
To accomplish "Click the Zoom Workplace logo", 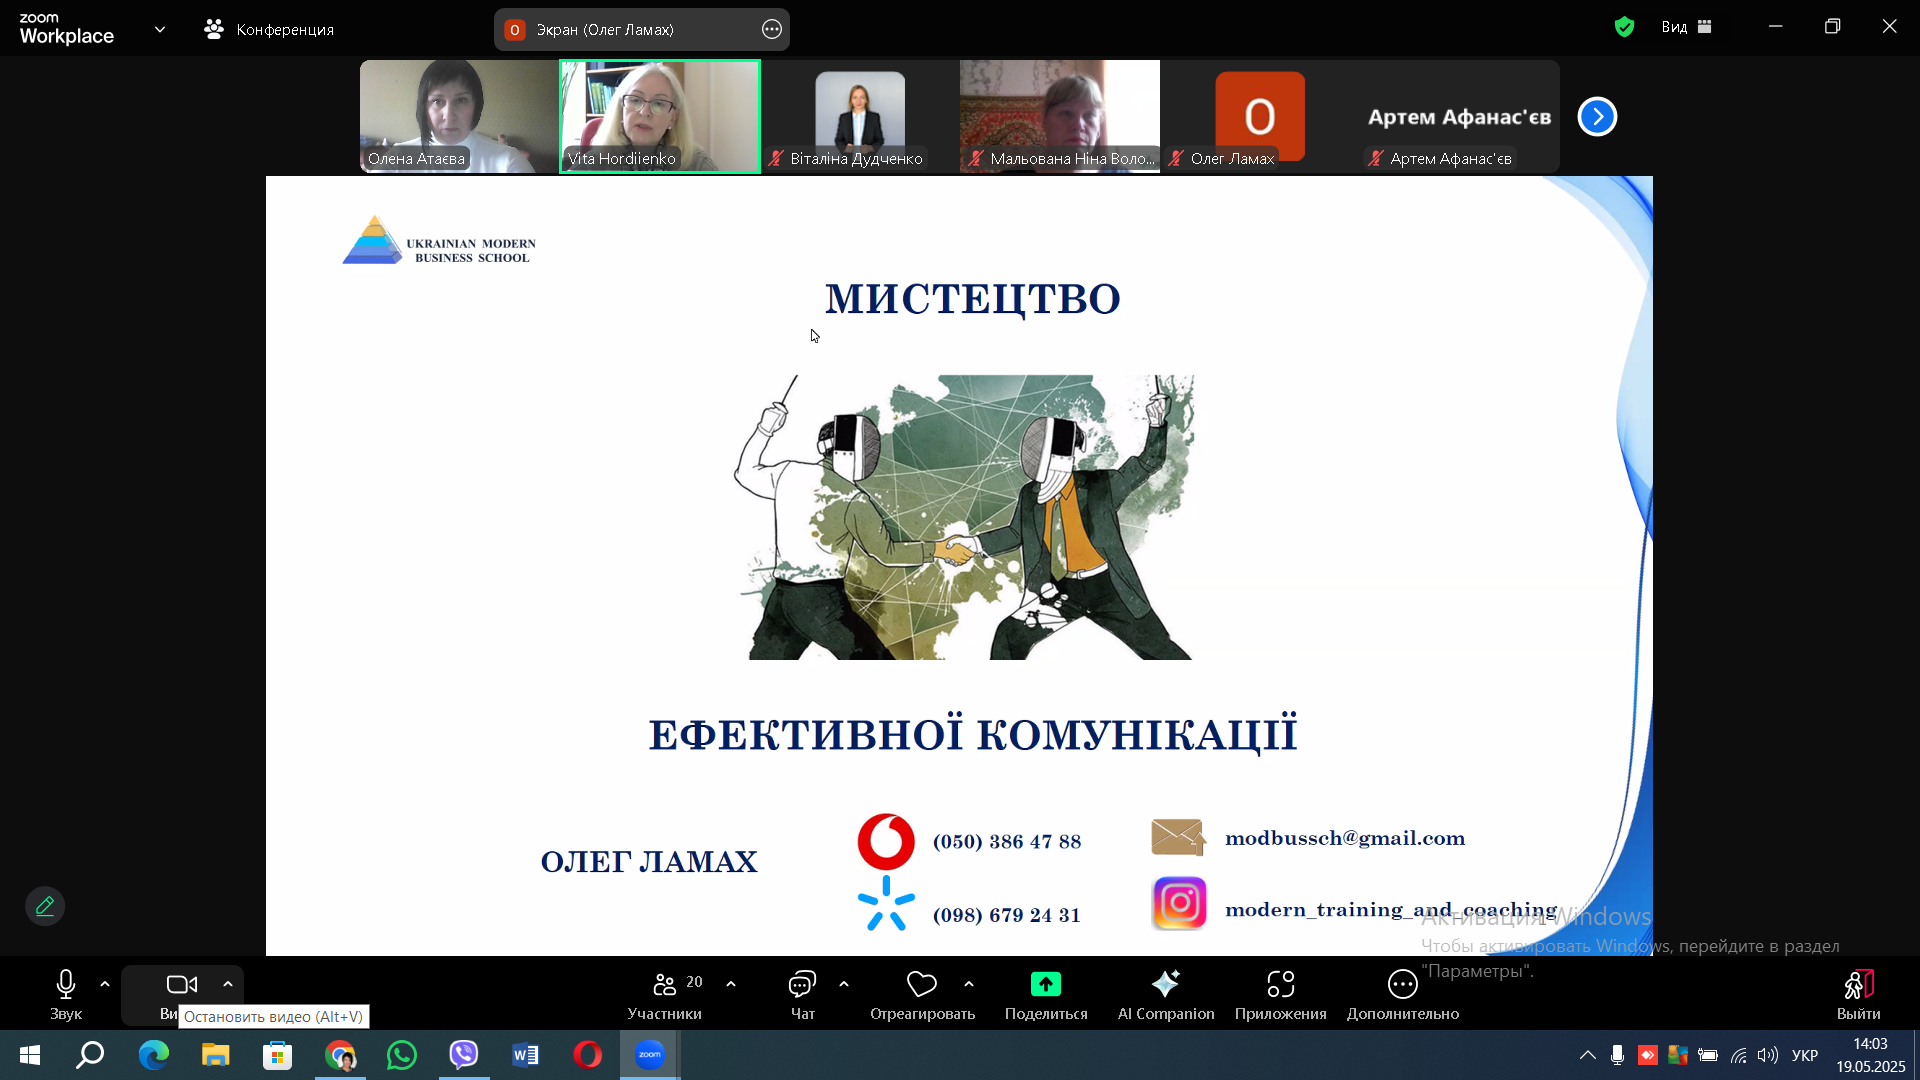I will 67,29.
